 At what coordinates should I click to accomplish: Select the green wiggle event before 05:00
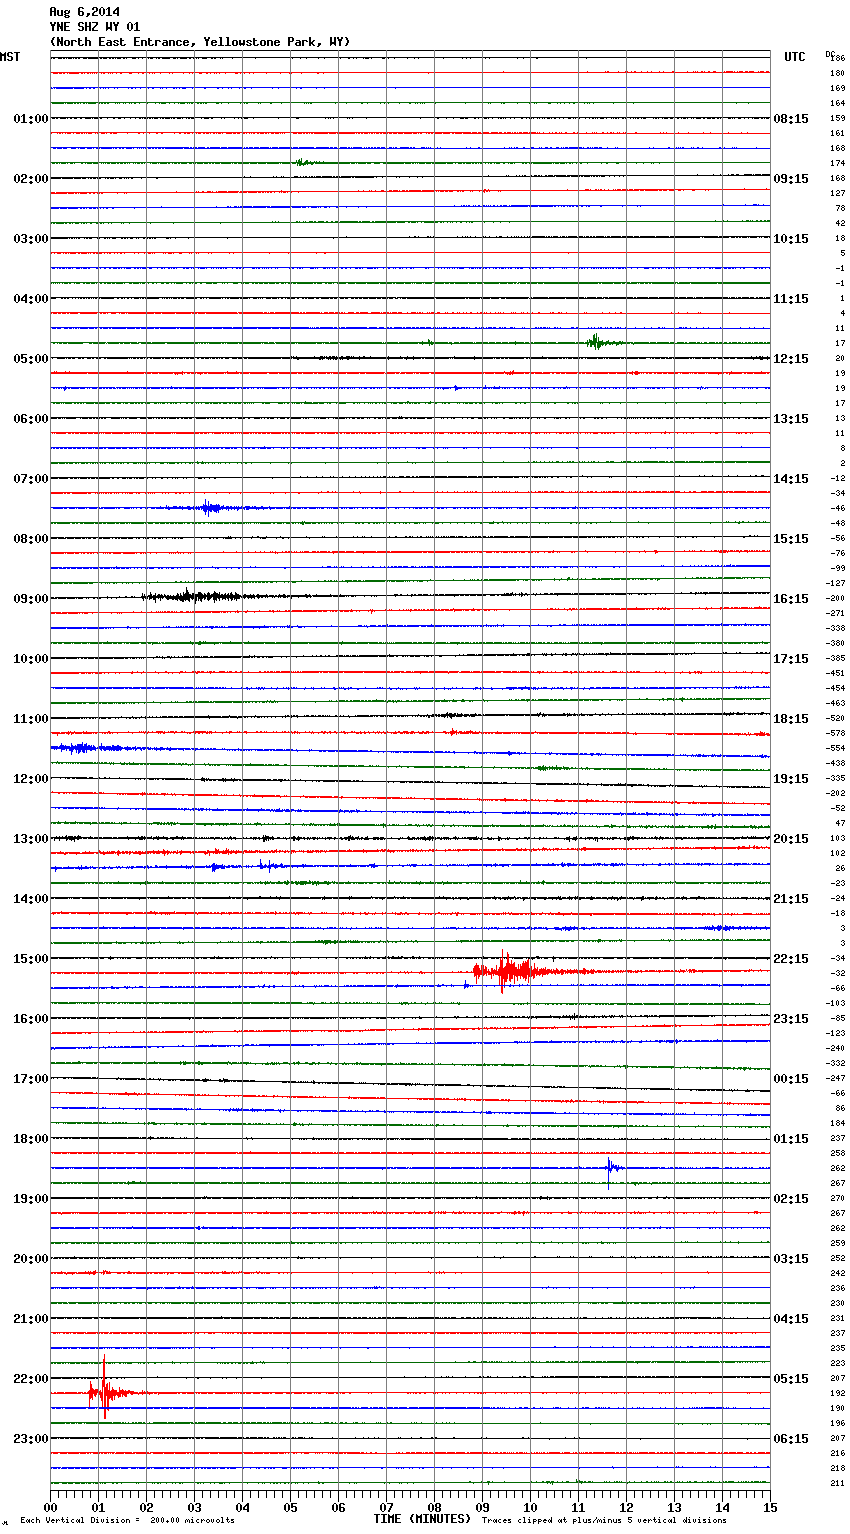(x=595, y=342)
